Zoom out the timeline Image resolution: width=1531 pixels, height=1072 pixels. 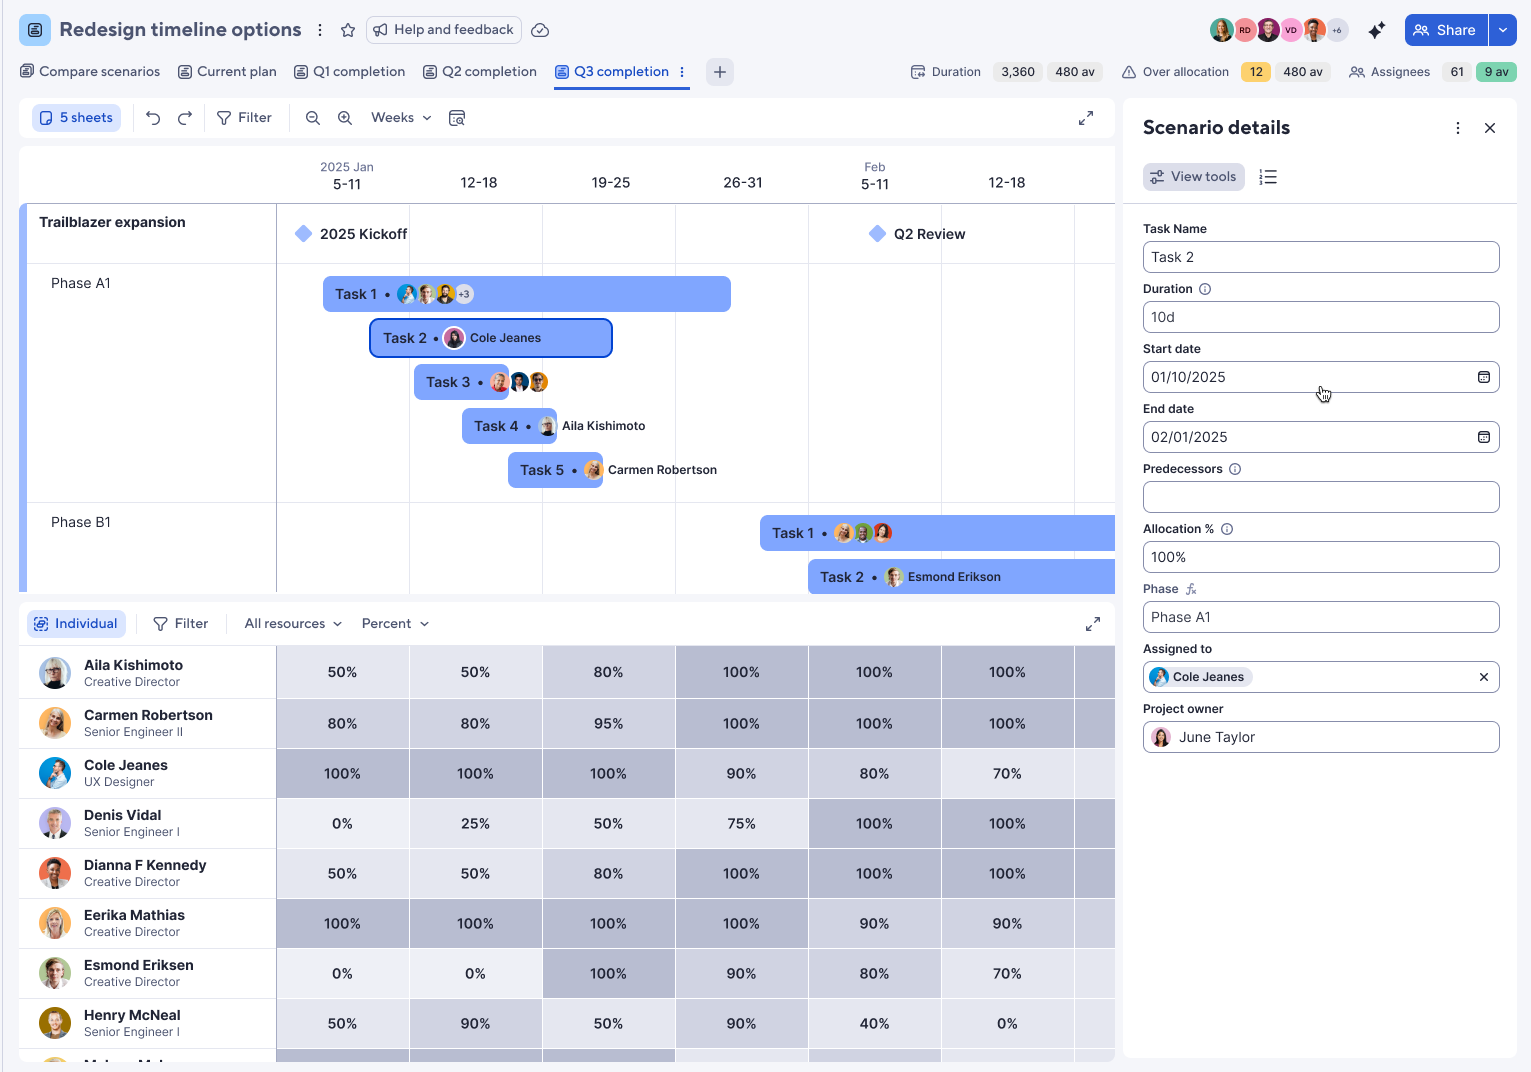(x=313, y=118)
